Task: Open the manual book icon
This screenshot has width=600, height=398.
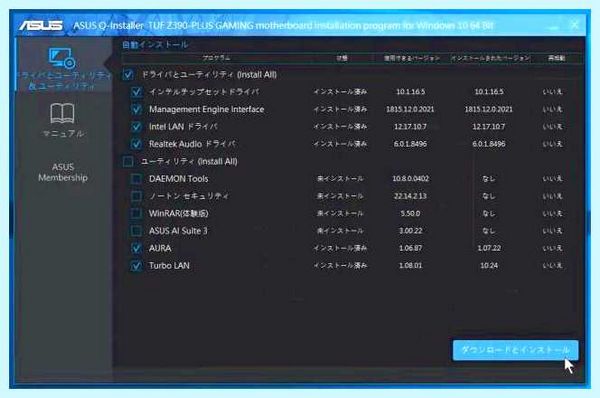Action: coord(62,114)
